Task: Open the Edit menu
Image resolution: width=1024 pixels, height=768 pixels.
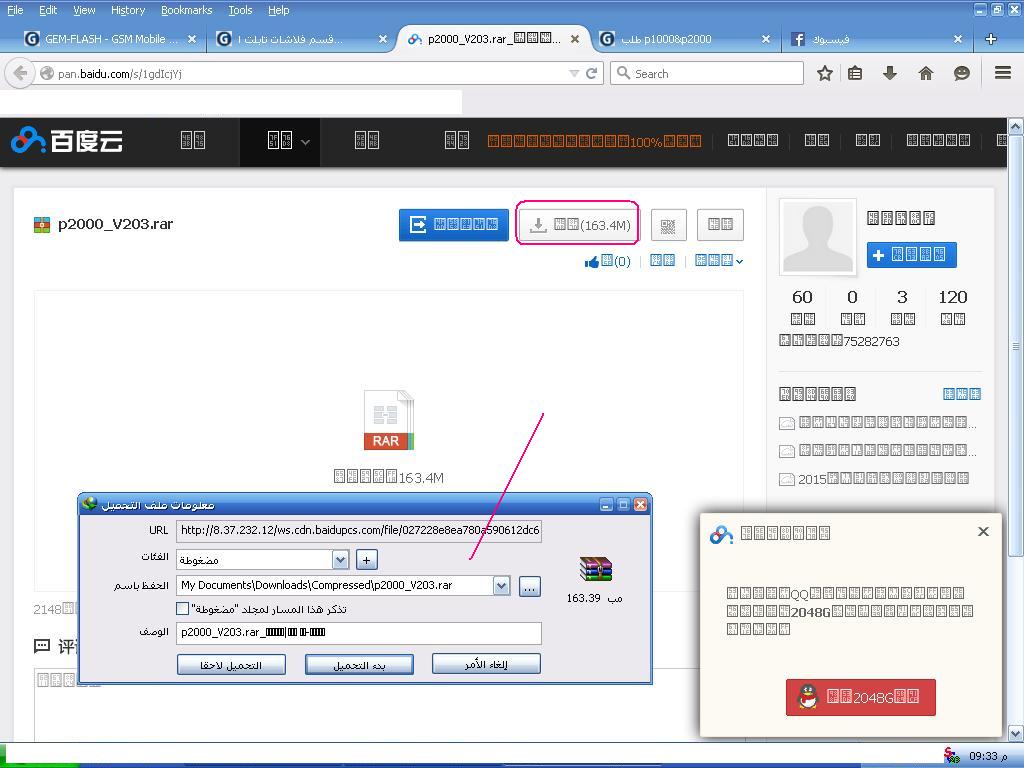Action: [x=48, y=10]
